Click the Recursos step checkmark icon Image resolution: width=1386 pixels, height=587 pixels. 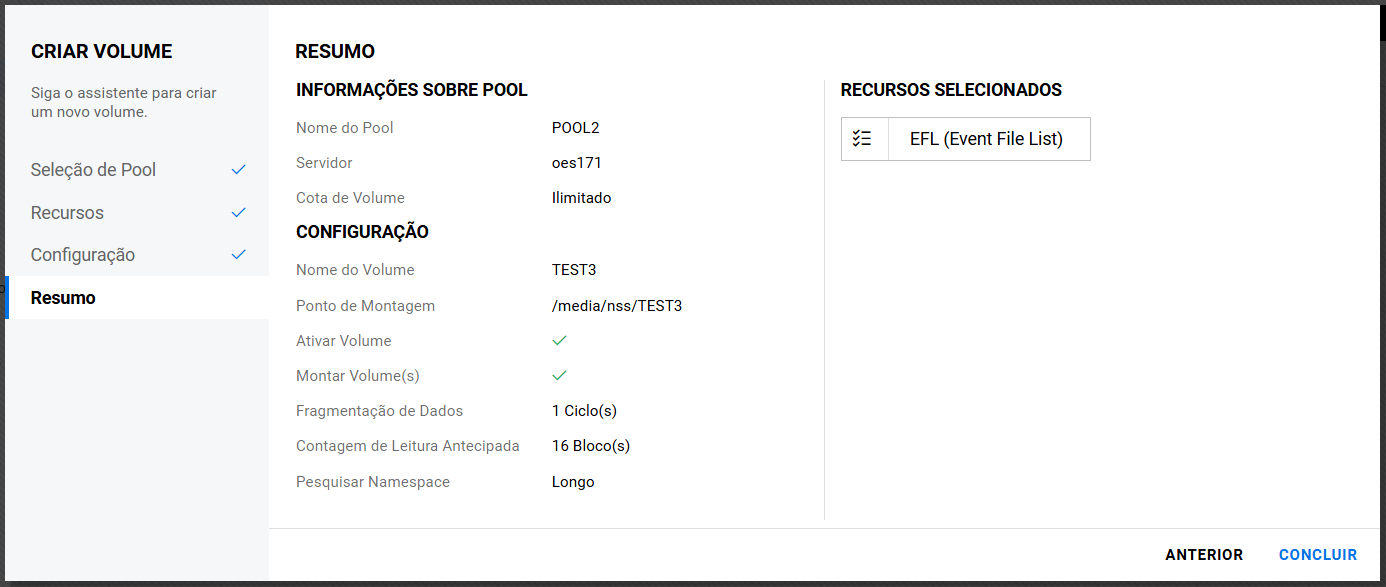coord(238,213)
